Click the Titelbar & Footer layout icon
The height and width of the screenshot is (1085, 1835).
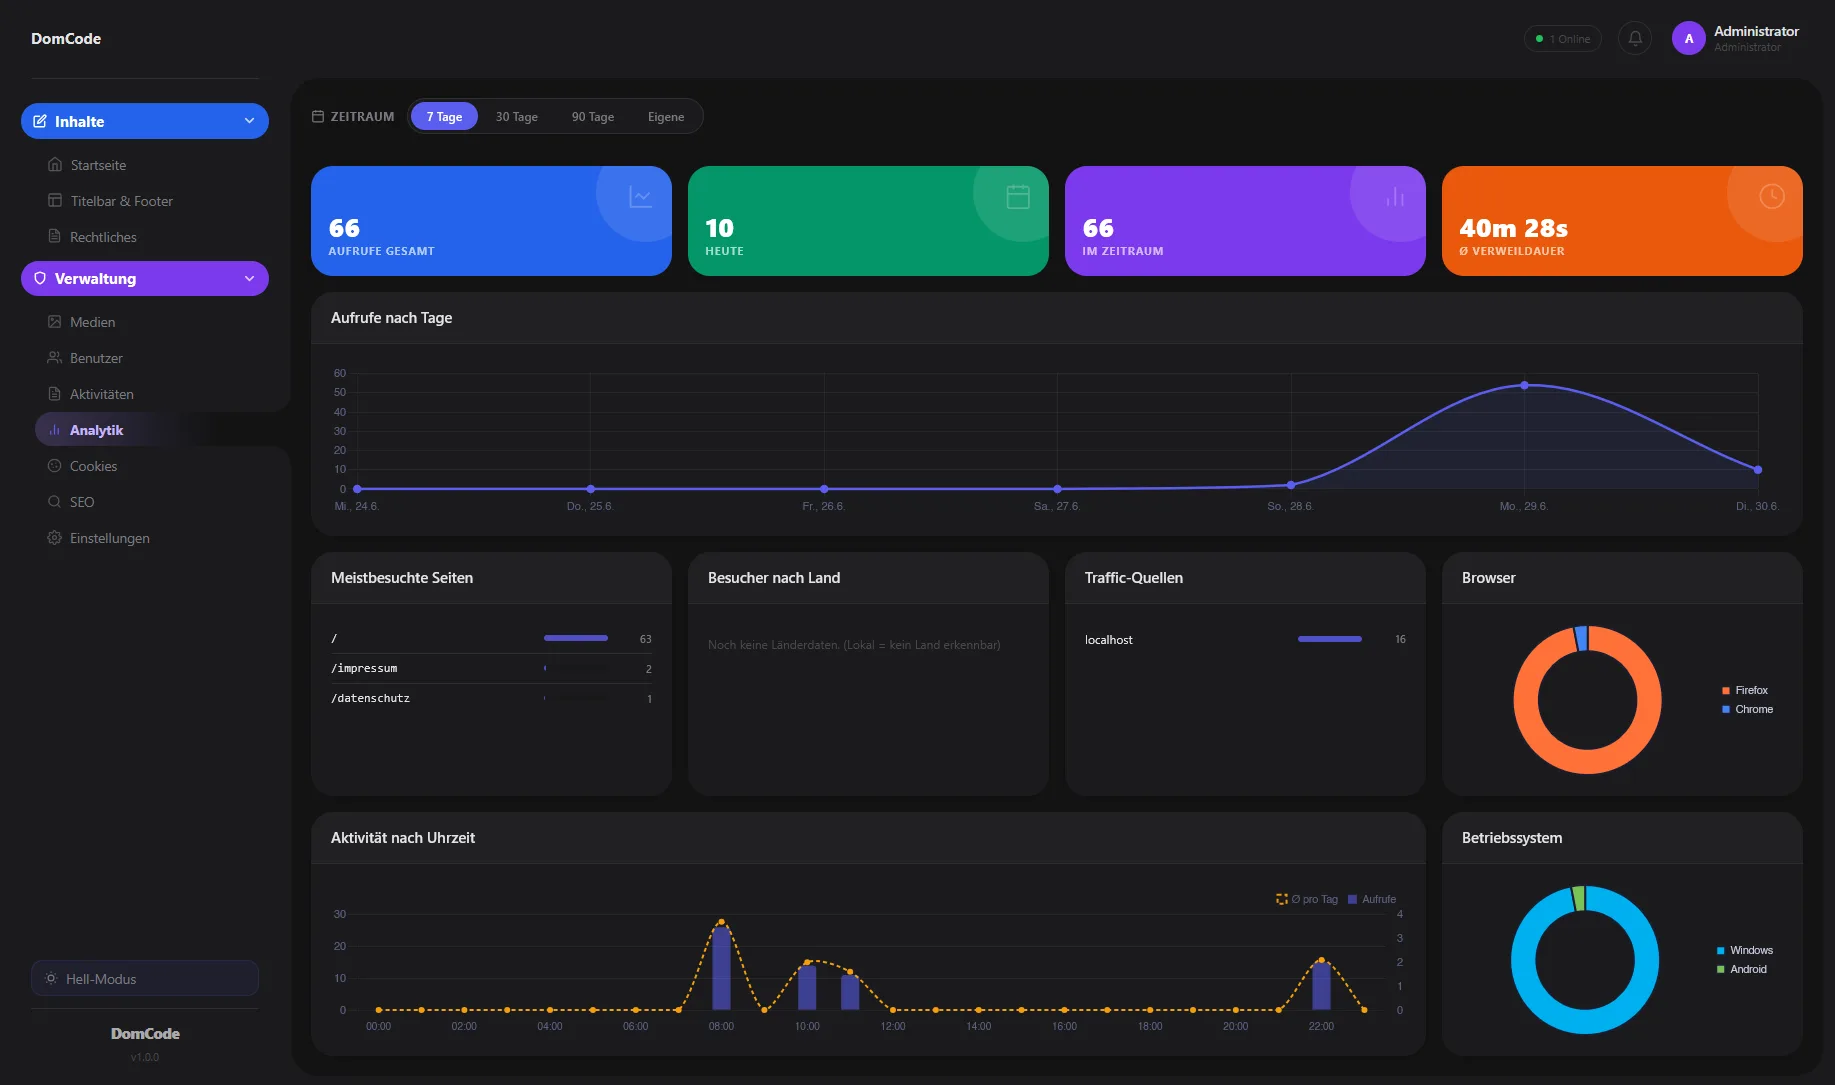[55, 201]
